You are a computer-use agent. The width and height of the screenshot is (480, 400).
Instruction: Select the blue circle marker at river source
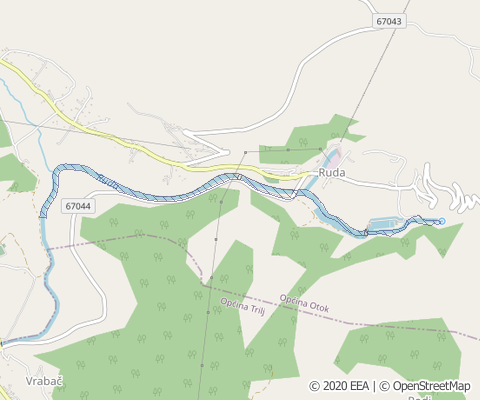(x=442, y=221)
